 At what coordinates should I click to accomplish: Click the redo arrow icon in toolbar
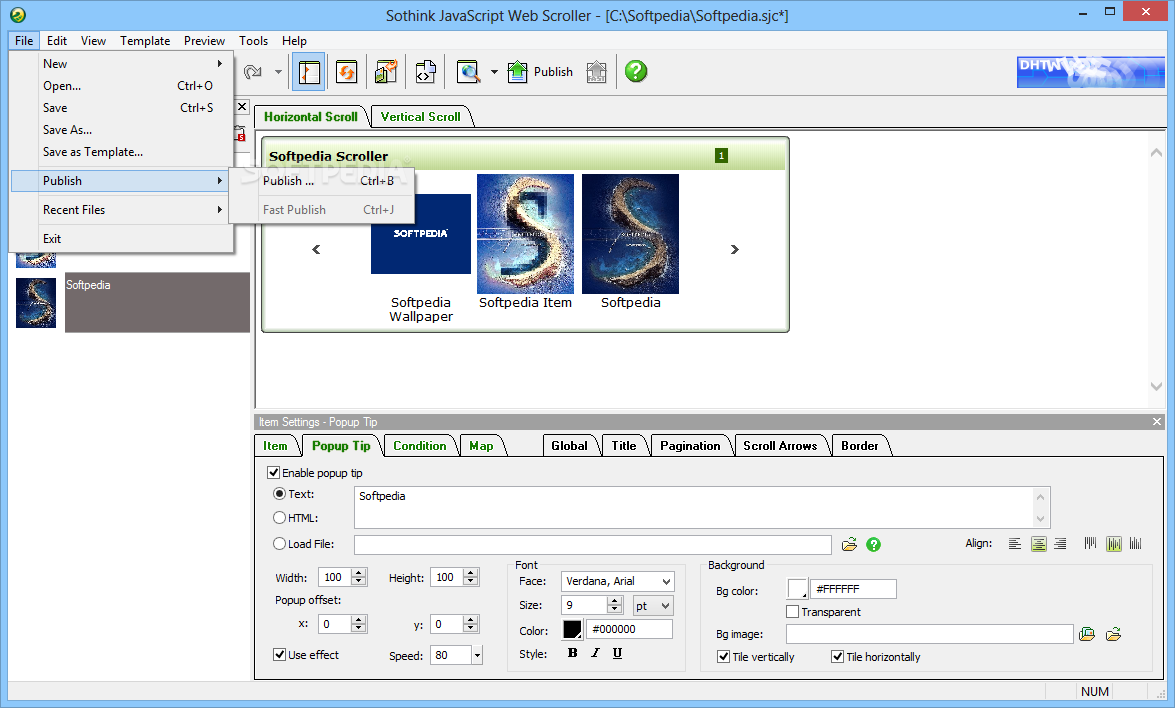(x=253, y=72)
